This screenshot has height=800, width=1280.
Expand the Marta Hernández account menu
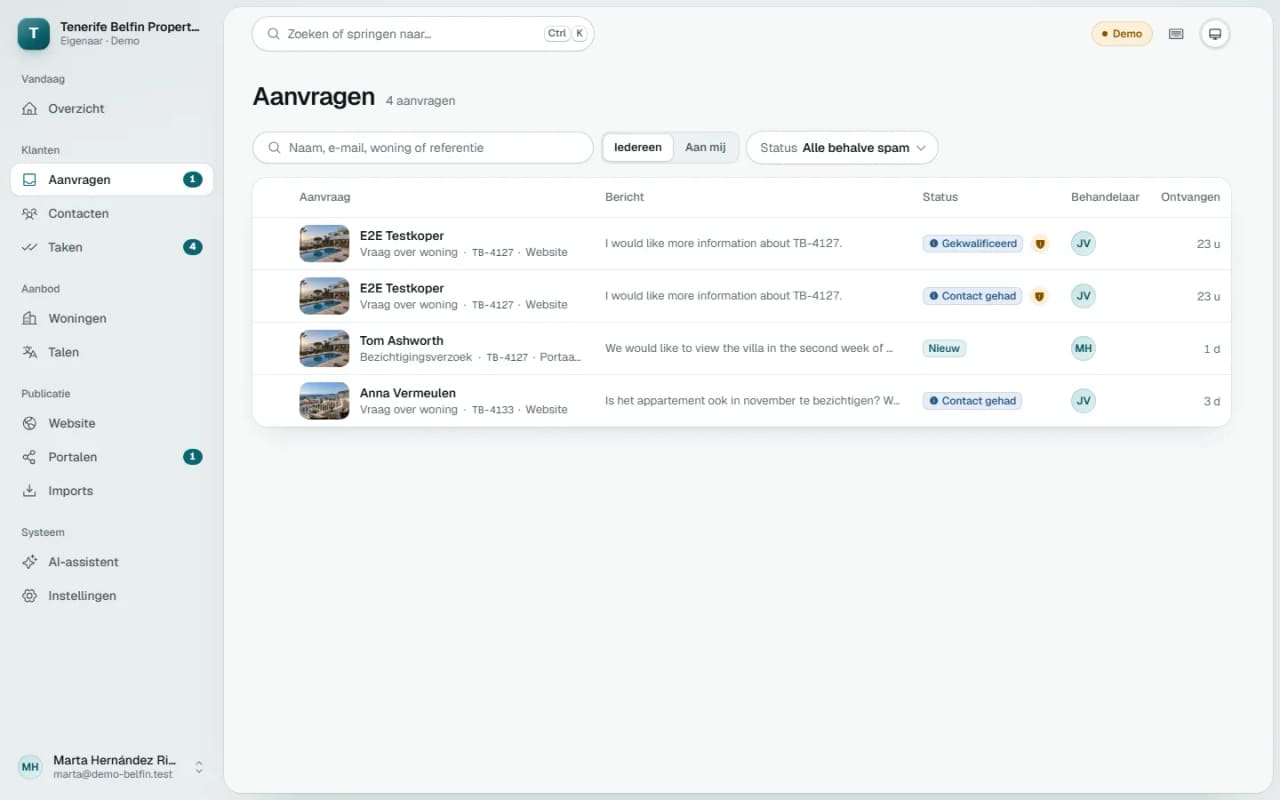(x=110, y=767)
